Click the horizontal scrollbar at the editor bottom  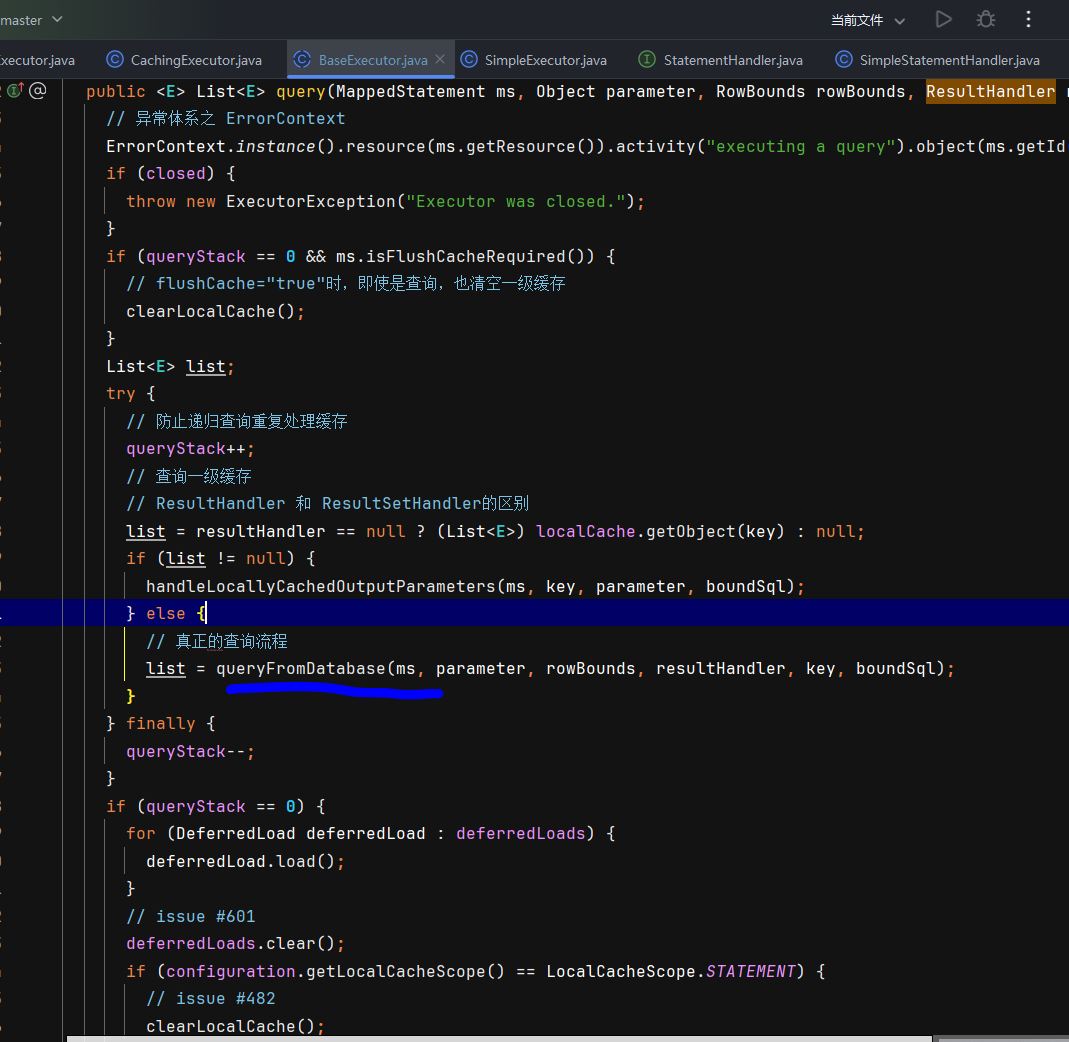tap(499, 1038)
